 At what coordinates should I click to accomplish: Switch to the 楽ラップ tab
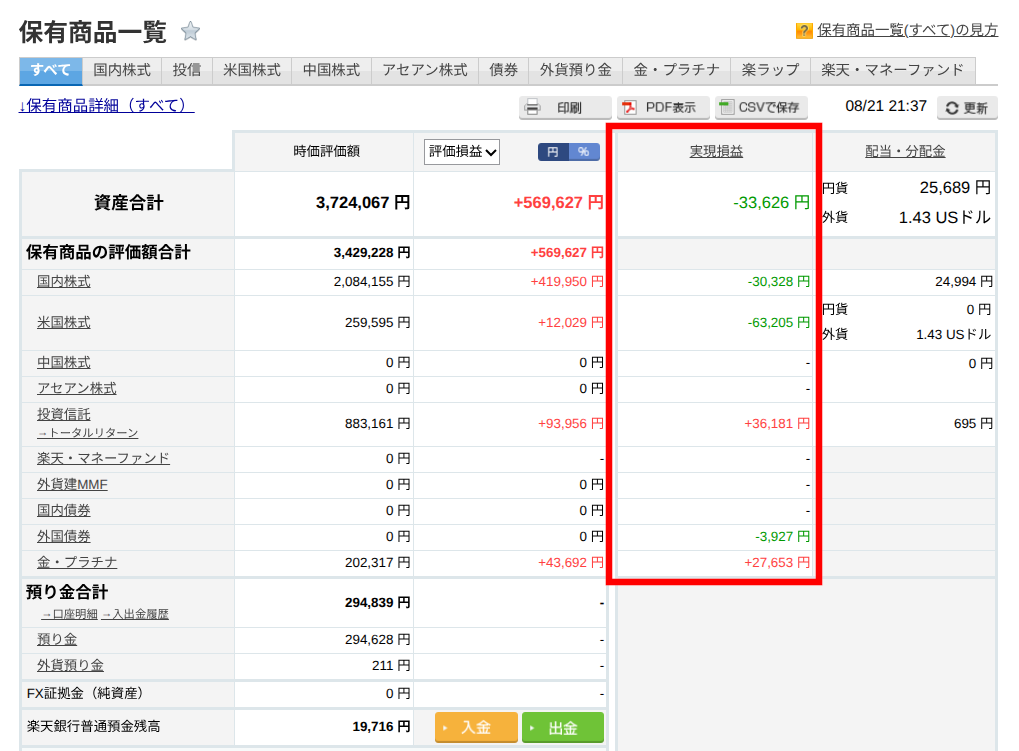coord(770,70)
